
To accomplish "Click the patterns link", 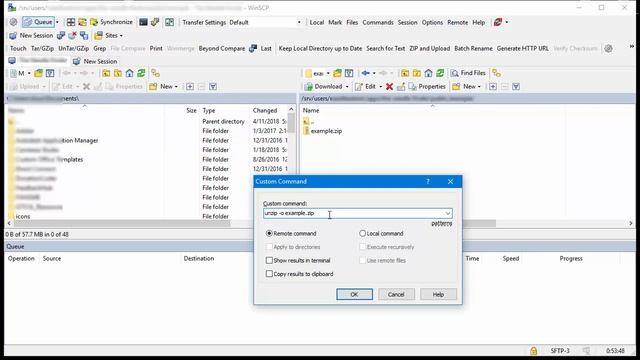I will pos(442,224).
